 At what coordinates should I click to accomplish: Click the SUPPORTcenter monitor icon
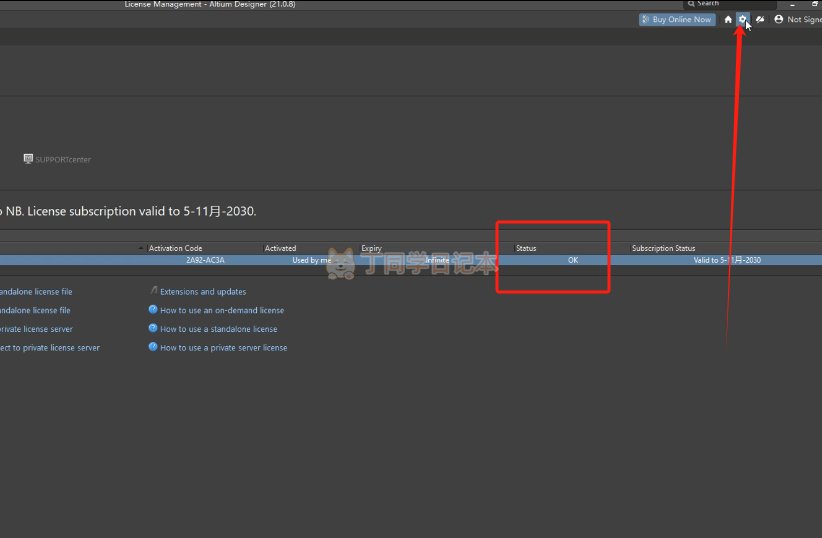coord(28,158)
